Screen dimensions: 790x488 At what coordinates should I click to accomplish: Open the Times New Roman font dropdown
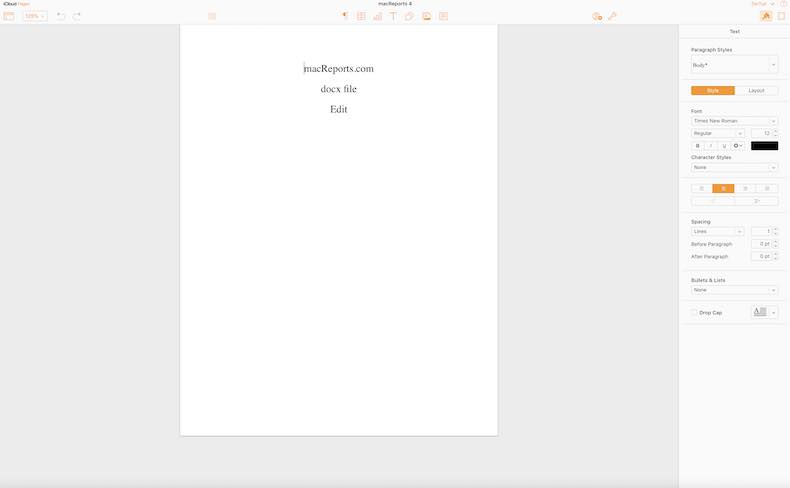click(x=735, y=121)
